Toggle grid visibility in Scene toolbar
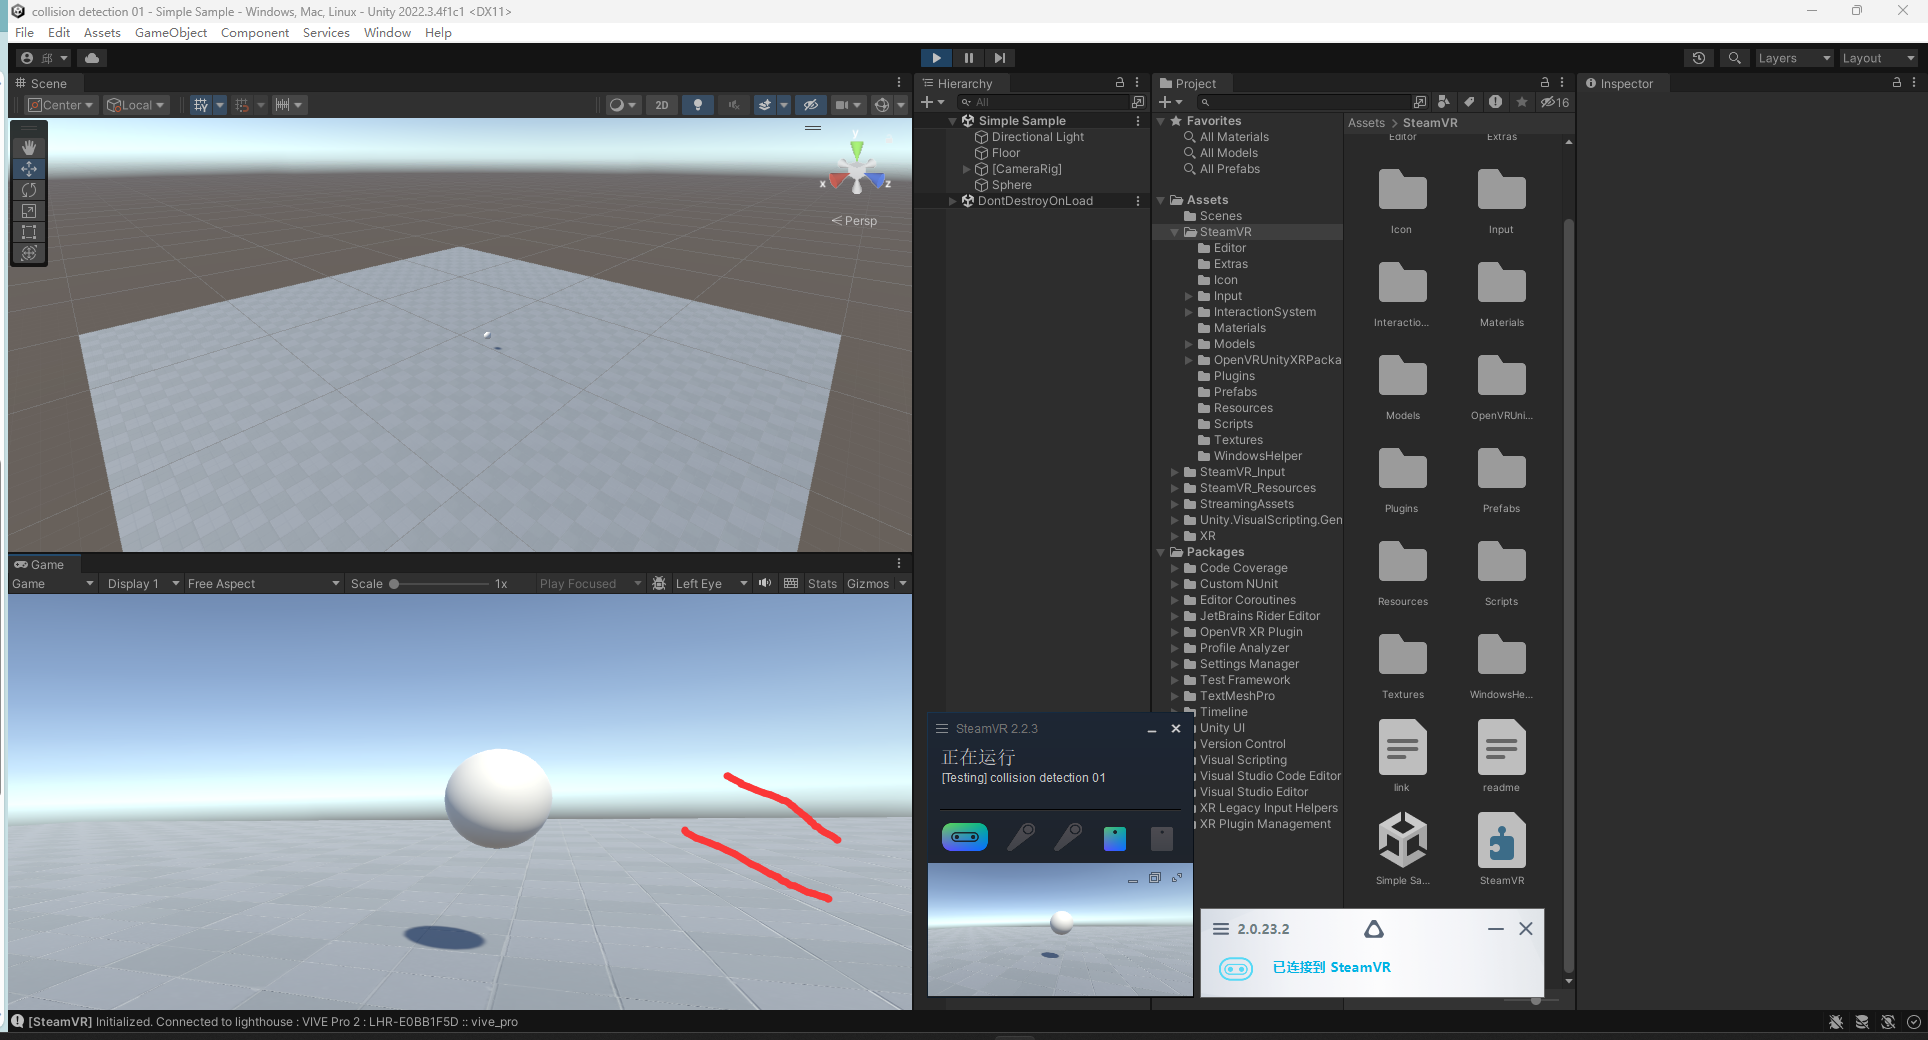1928x1040 pixels. (201, 105)
